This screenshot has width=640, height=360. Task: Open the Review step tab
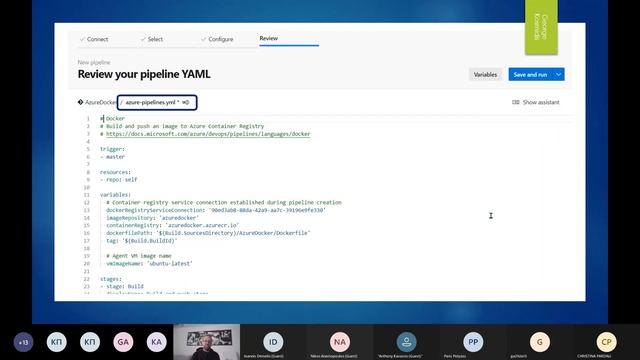pyautogui.click(x=269, y=38)
